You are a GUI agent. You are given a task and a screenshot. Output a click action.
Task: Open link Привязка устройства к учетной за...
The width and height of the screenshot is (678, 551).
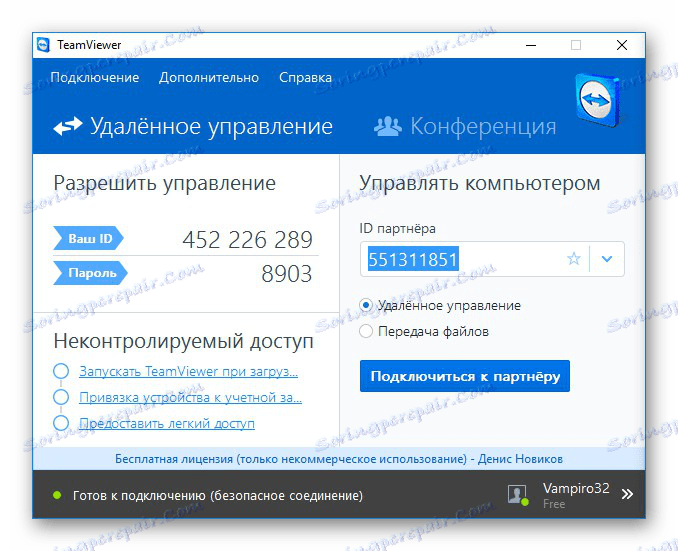190,397
